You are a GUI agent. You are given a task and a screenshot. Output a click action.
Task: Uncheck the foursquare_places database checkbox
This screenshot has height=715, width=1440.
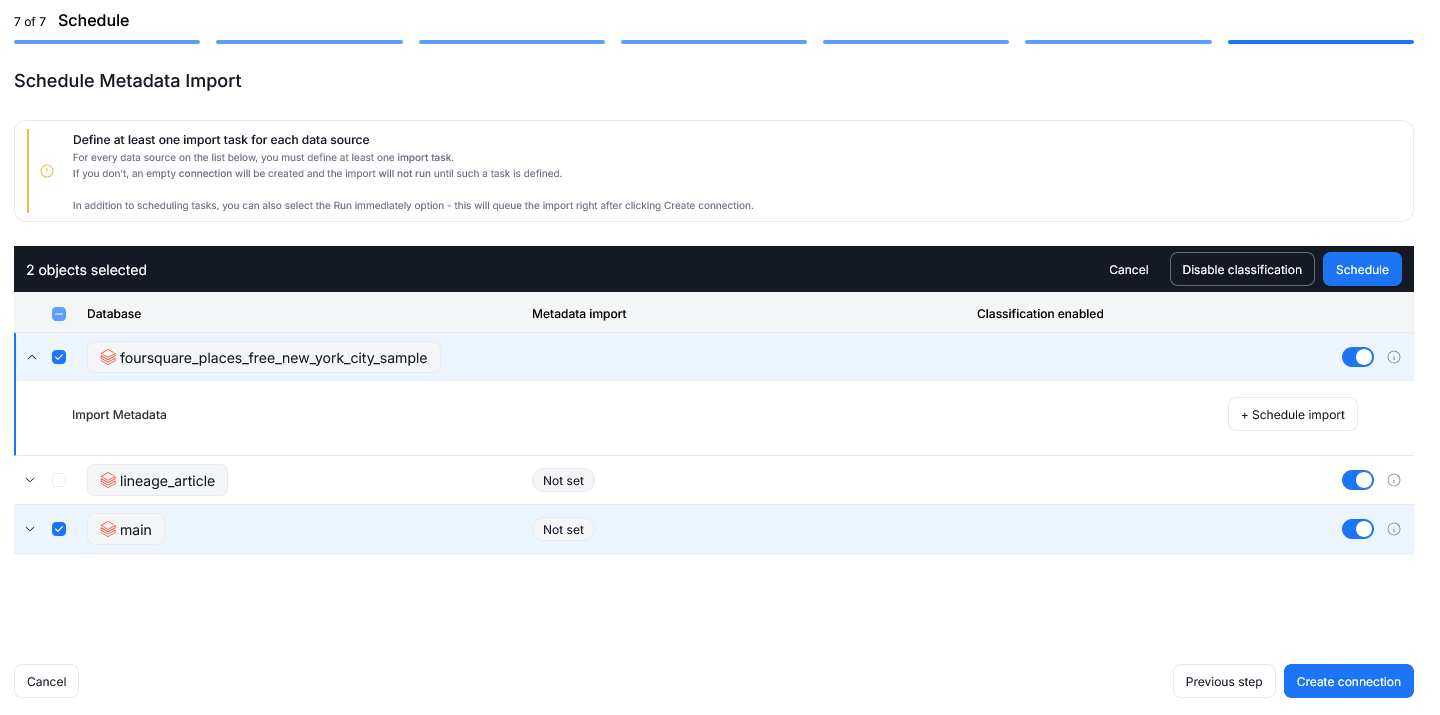click(59, 357)
